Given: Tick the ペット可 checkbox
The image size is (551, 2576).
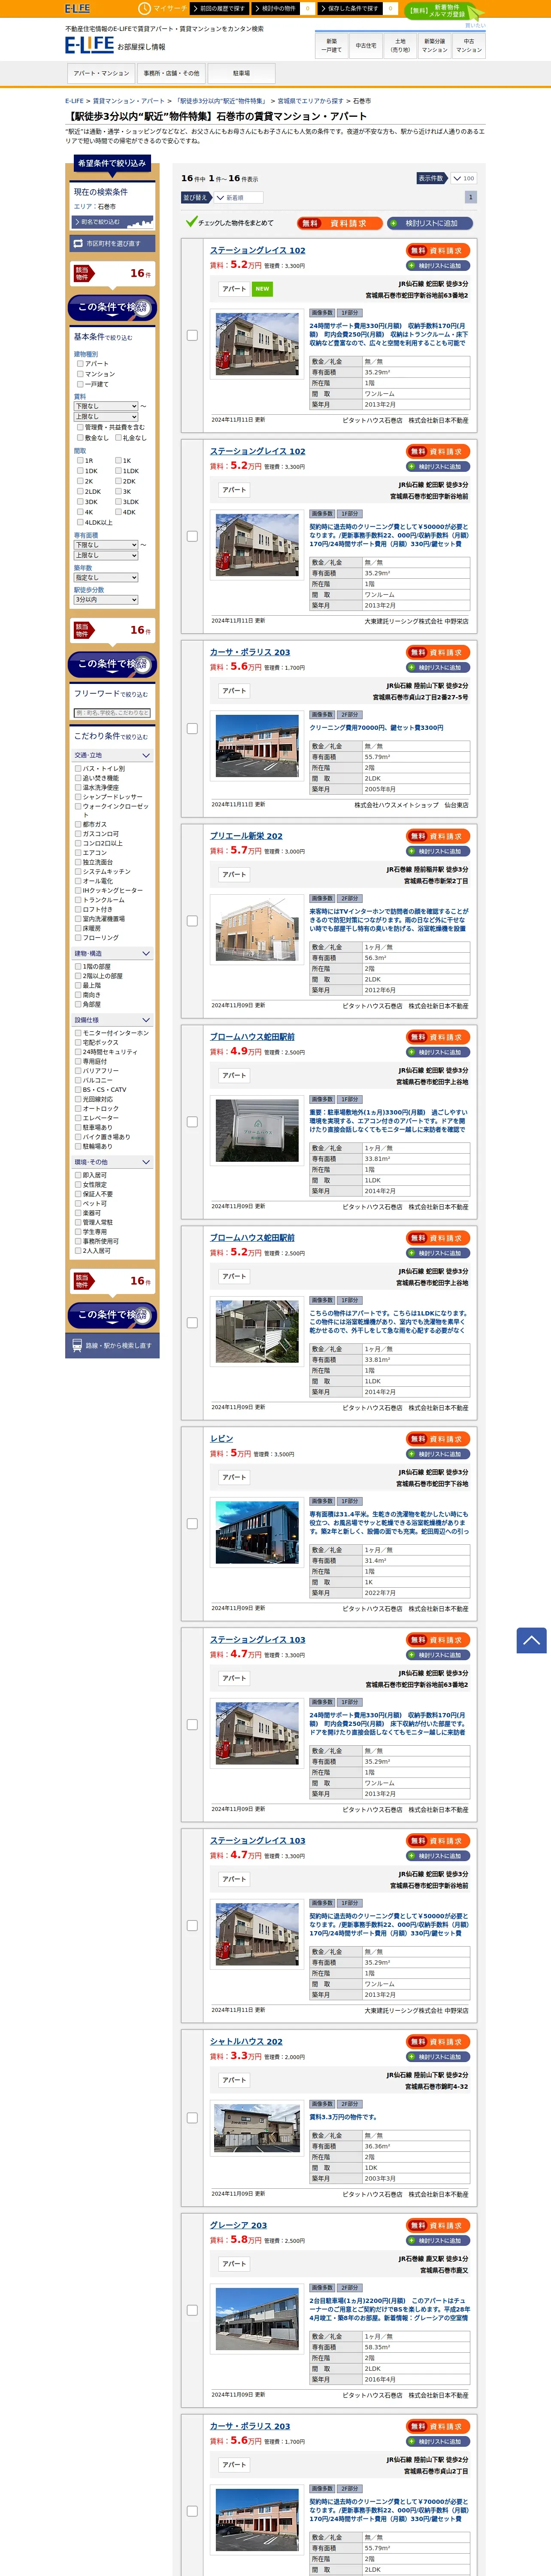Looking at the screenshot, I should point(78,1203).
